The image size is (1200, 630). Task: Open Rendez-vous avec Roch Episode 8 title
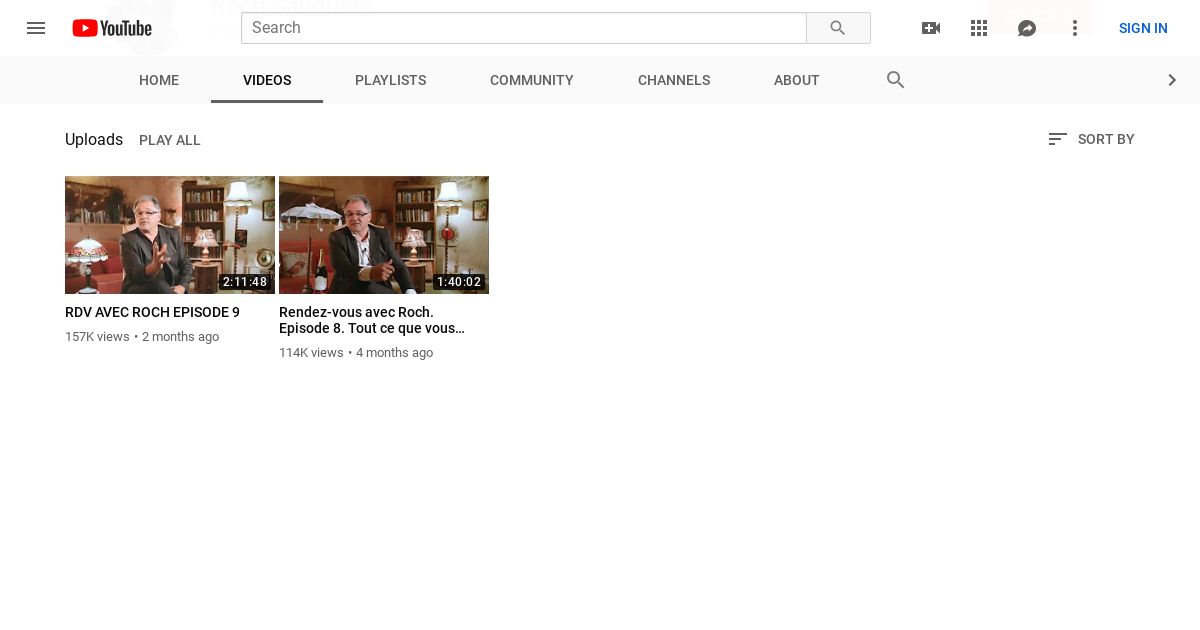[372, 320]
